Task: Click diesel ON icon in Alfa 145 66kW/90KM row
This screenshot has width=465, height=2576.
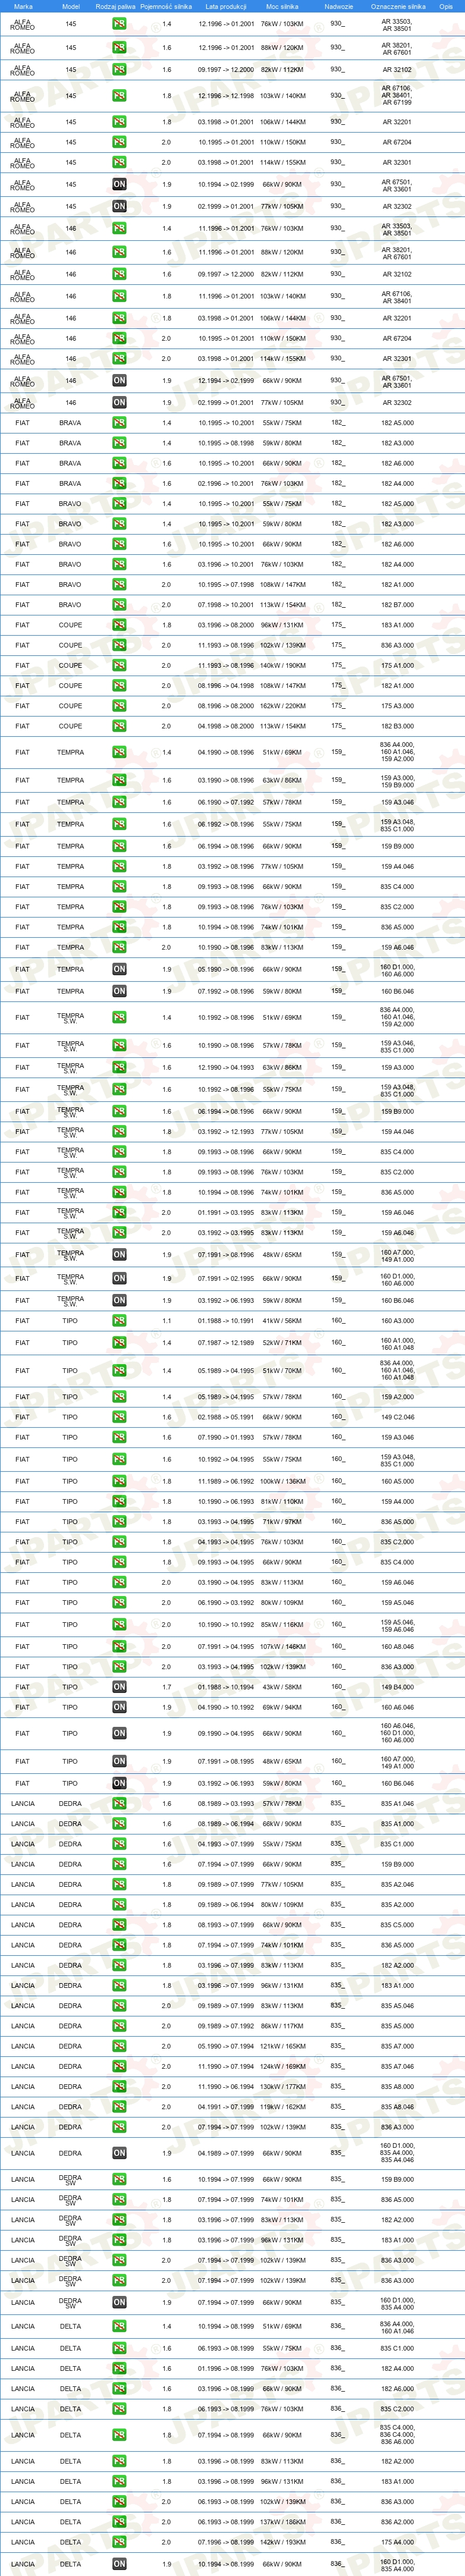Action: 119,184
